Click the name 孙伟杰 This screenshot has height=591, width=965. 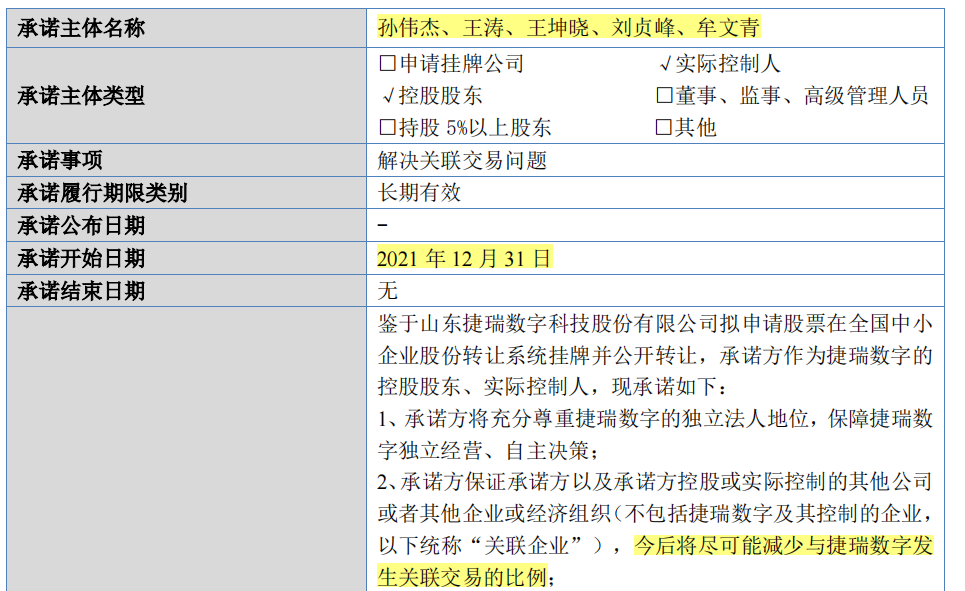pos(409,28)
